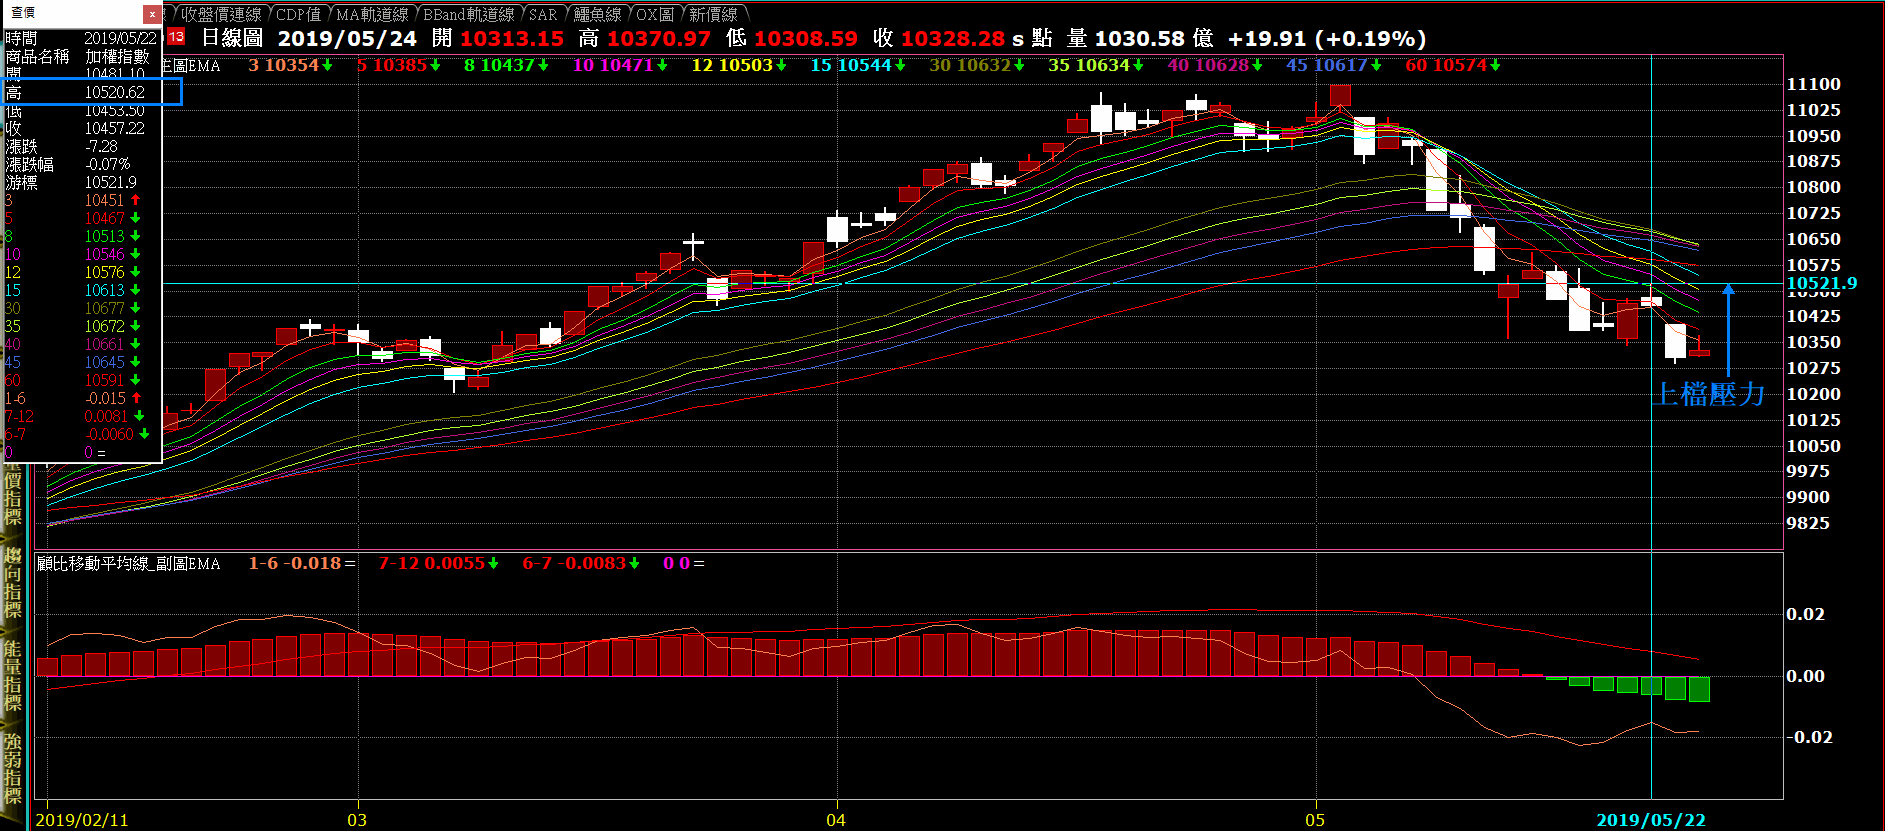Click the 顧比移動平均線_副圖EMA indicator title
Image resolution: width=1885 pixels, height=831 pixels.
(128, 564)
